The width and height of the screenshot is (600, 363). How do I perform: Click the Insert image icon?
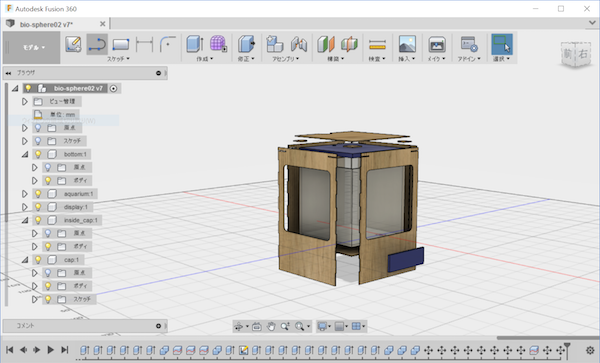[407, 44]
